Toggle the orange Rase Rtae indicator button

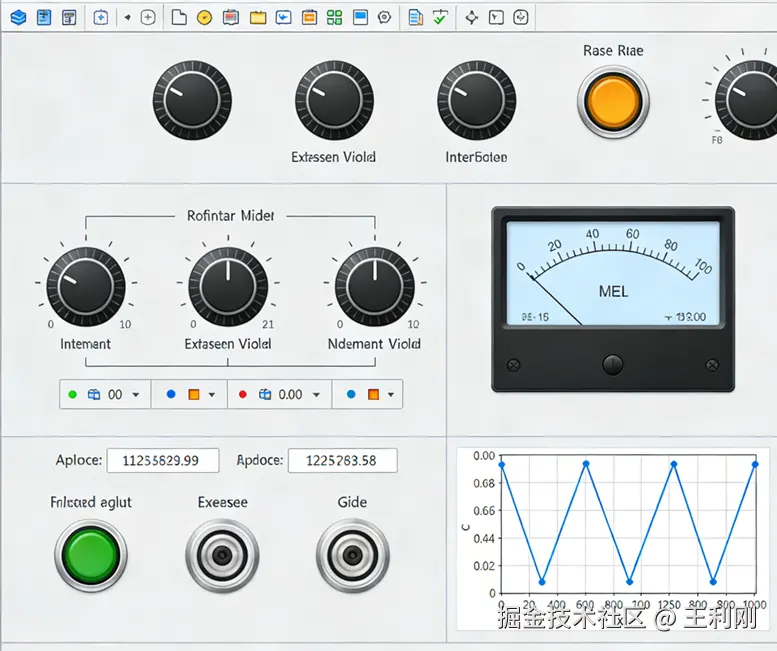tap(613, 102)
